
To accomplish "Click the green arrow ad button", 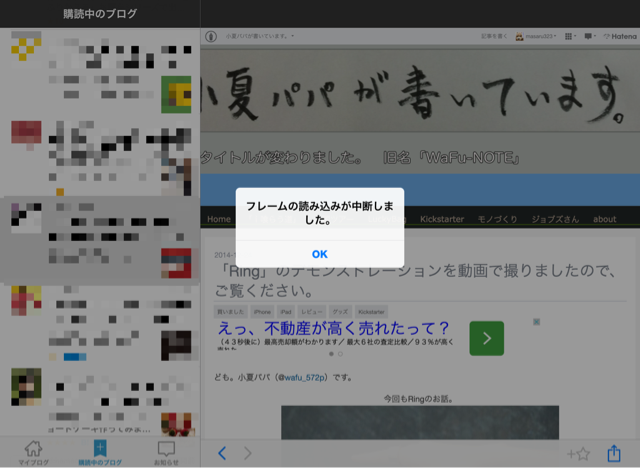I will click(x=487, y=338).
